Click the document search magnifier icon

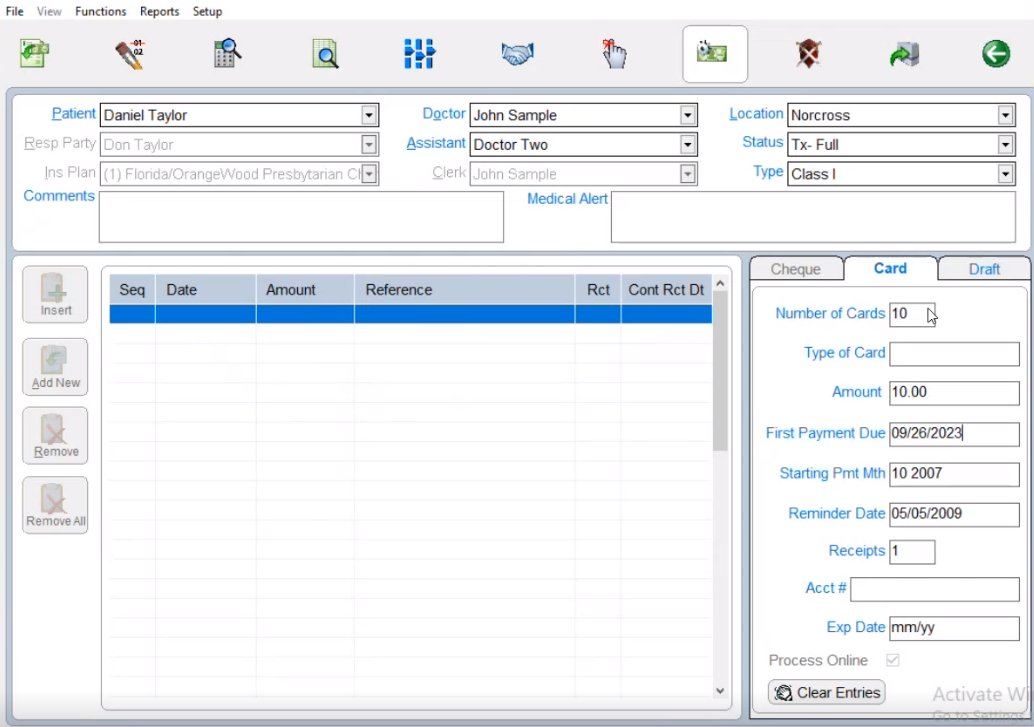325,54
